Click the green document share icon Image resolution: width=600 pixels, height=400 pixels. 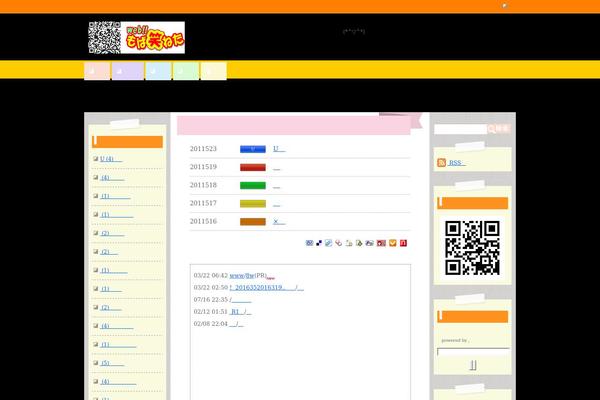[x=359, y=243]
